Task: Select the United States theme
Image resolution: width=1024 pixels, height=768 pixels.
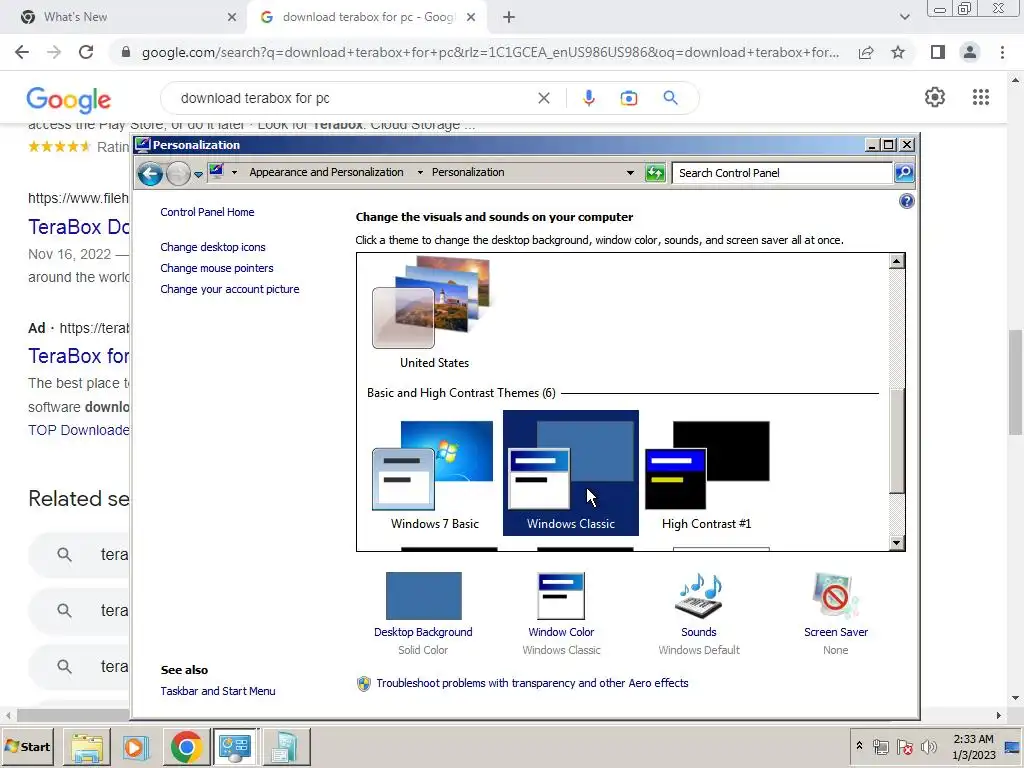Action: [434, 313]
